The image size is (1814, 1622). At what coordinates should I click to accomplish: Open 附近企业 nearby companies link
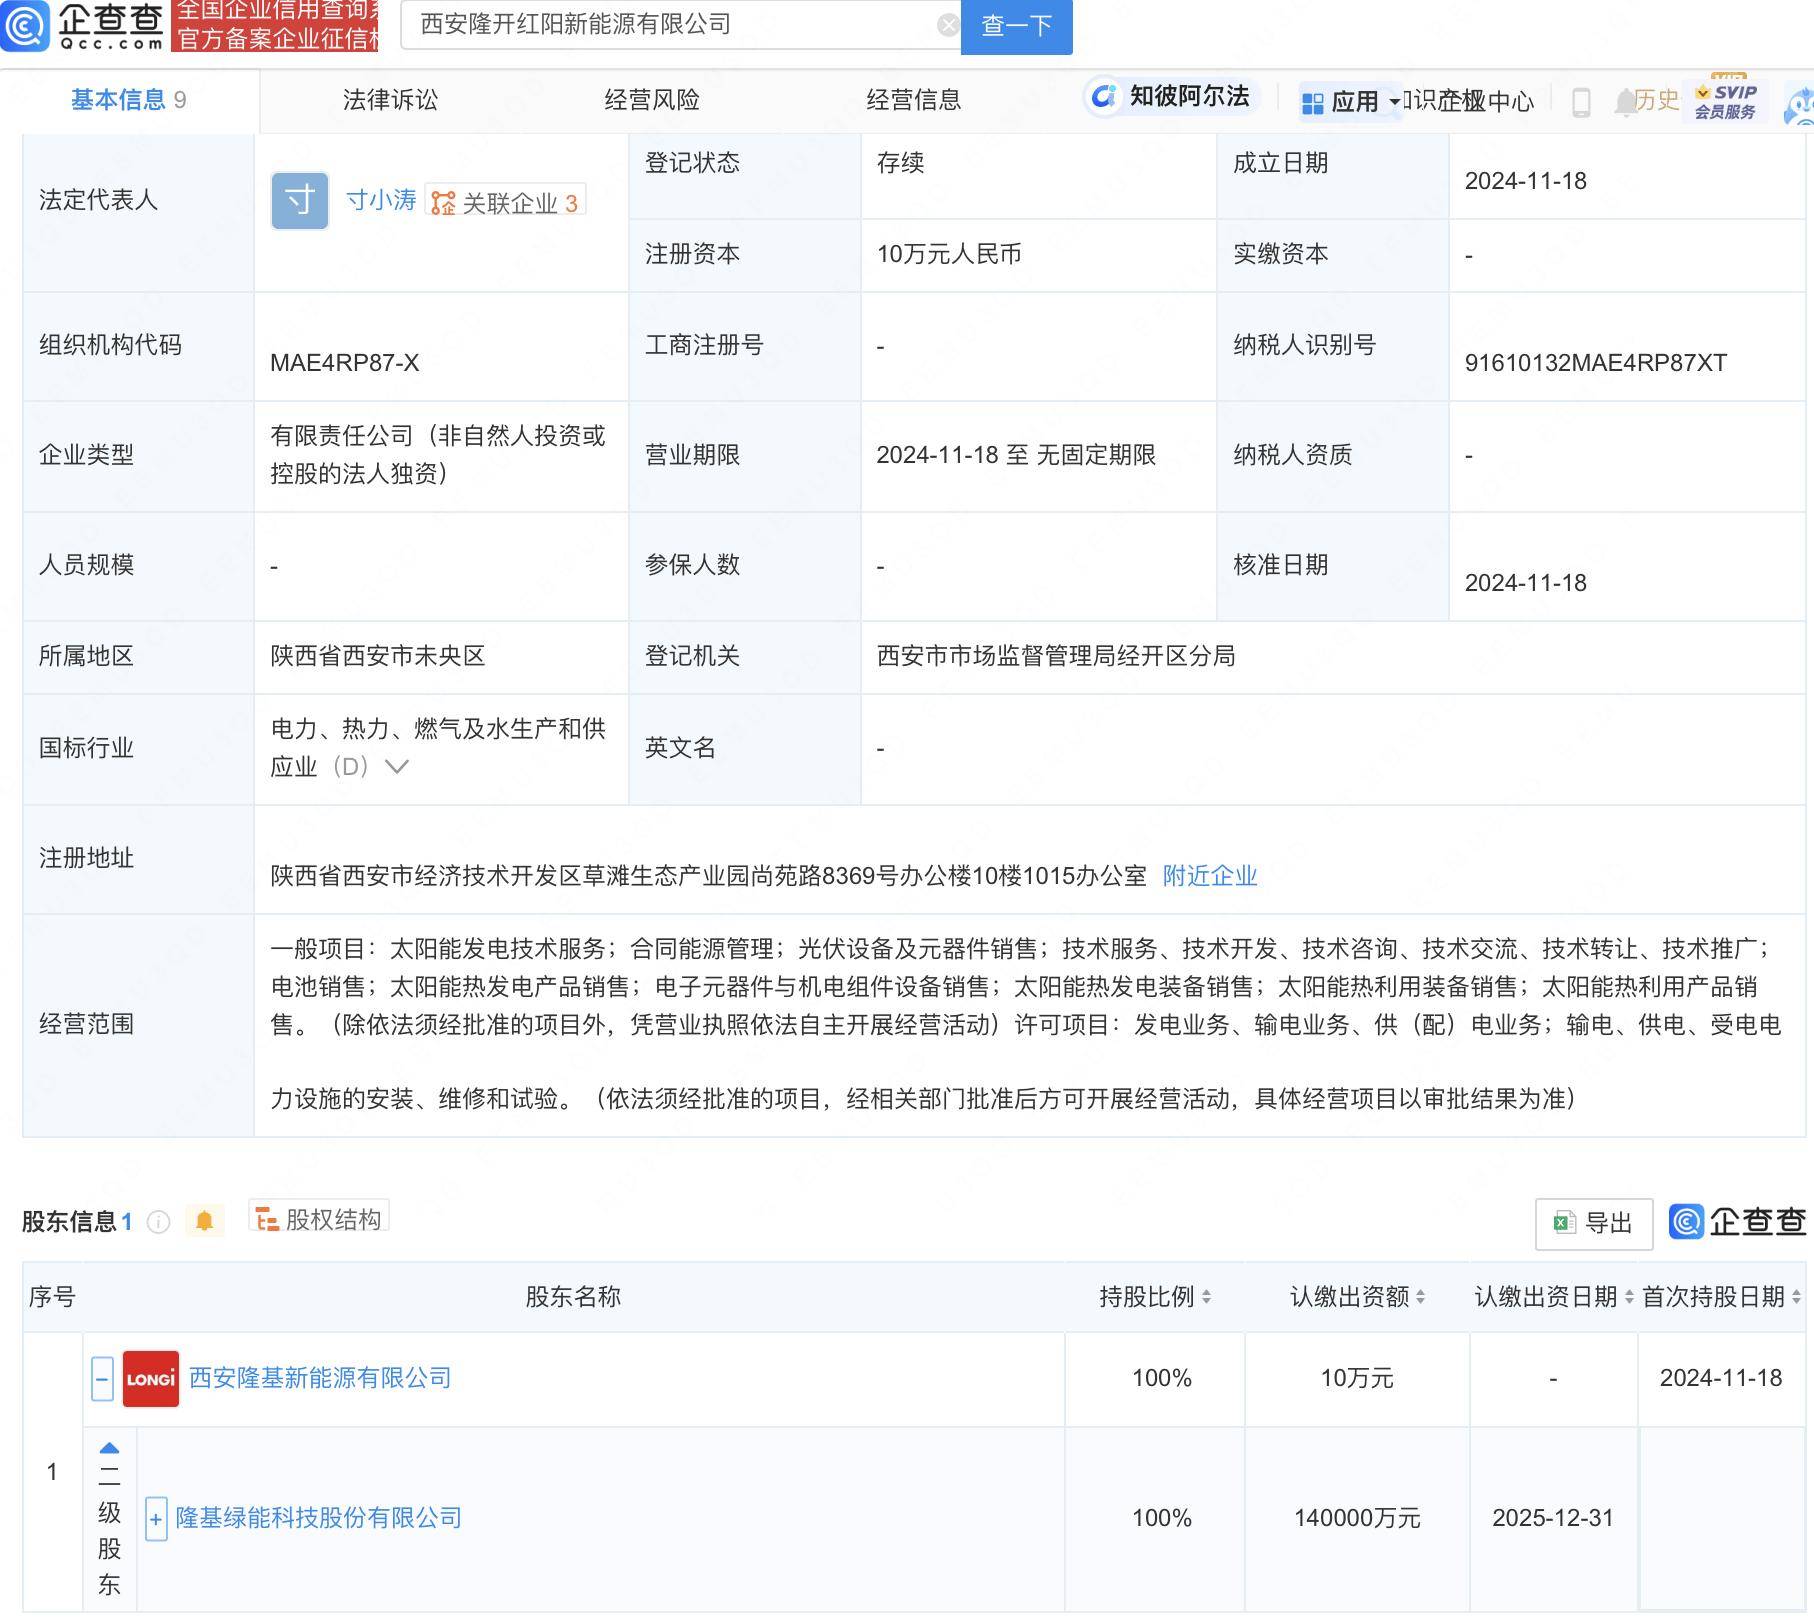click(1210, 876)
